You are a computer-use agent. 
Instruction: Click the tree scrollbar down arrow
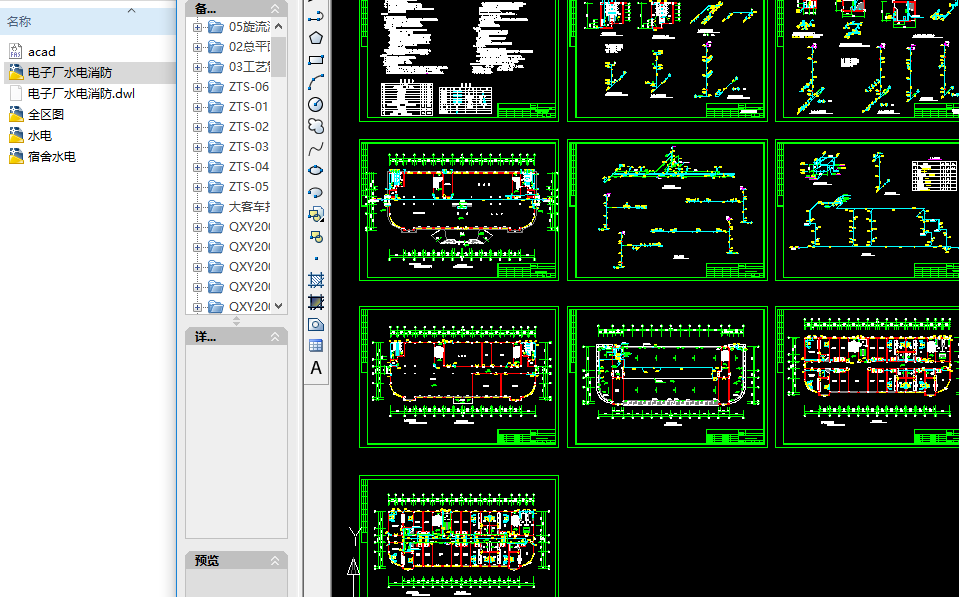point(279,306)
